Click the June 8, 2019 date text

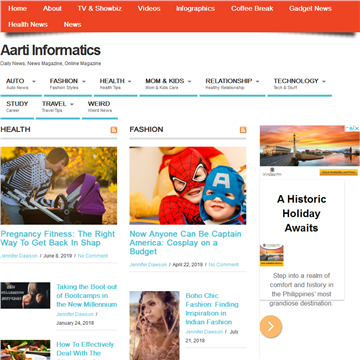pyautogui.click(x=57, y=256)
